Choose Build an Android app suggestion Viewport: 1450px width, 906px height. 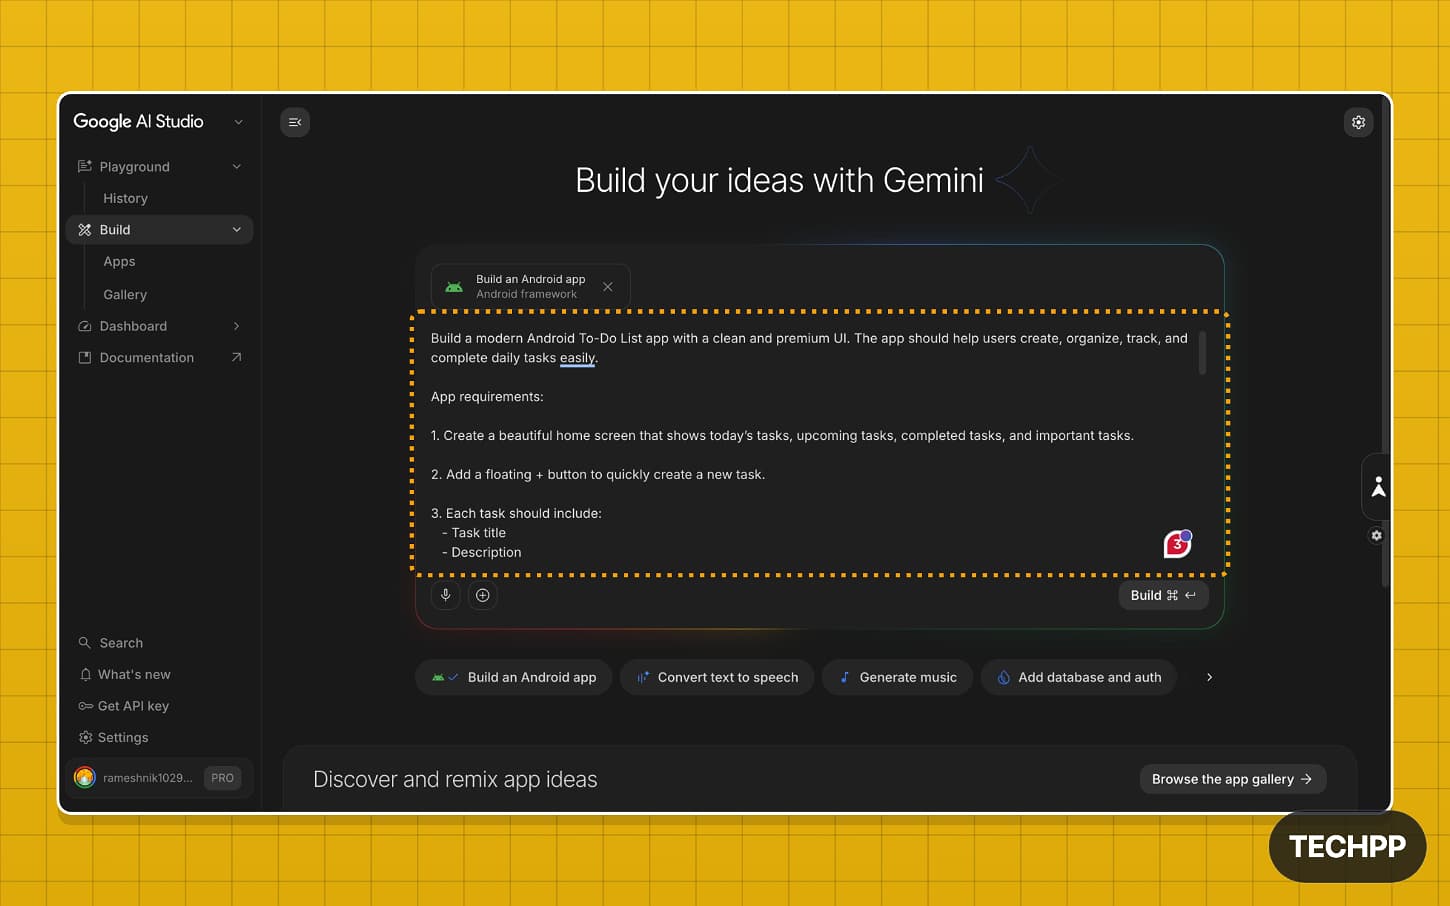pos(514,677)
